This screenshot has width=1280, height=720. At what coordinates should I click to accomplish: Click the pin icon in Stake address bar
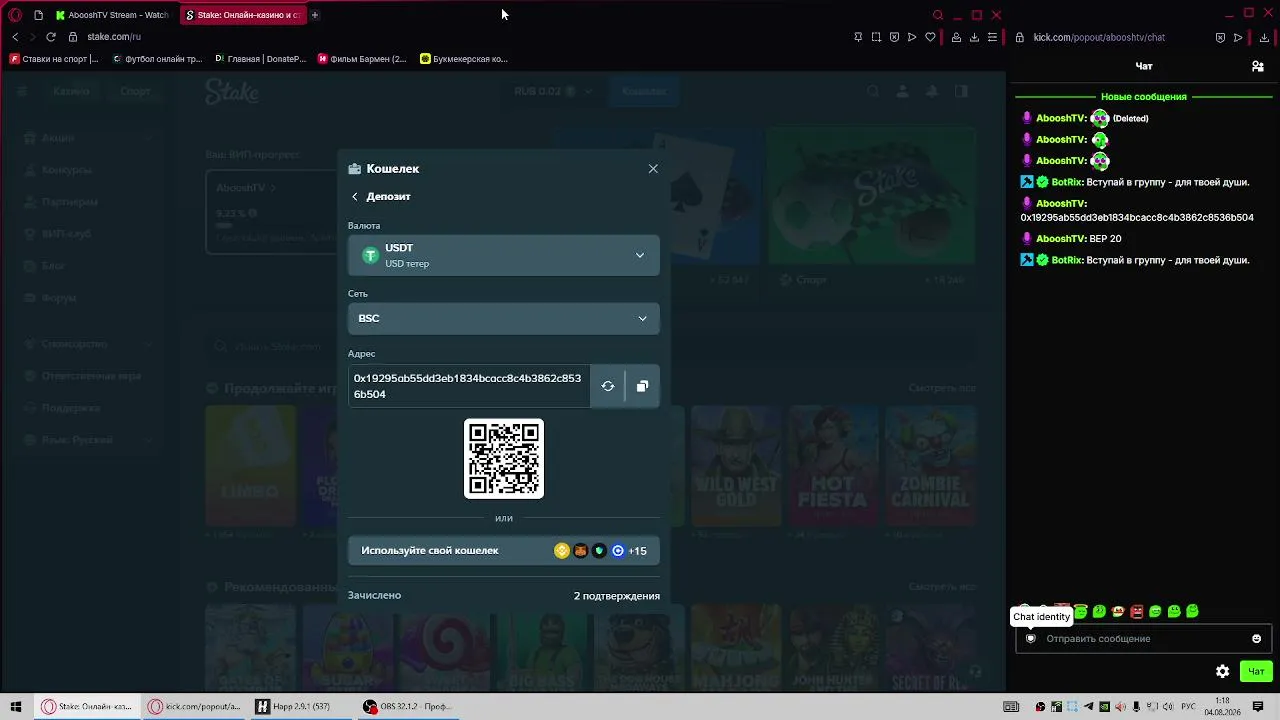[858, 37]
